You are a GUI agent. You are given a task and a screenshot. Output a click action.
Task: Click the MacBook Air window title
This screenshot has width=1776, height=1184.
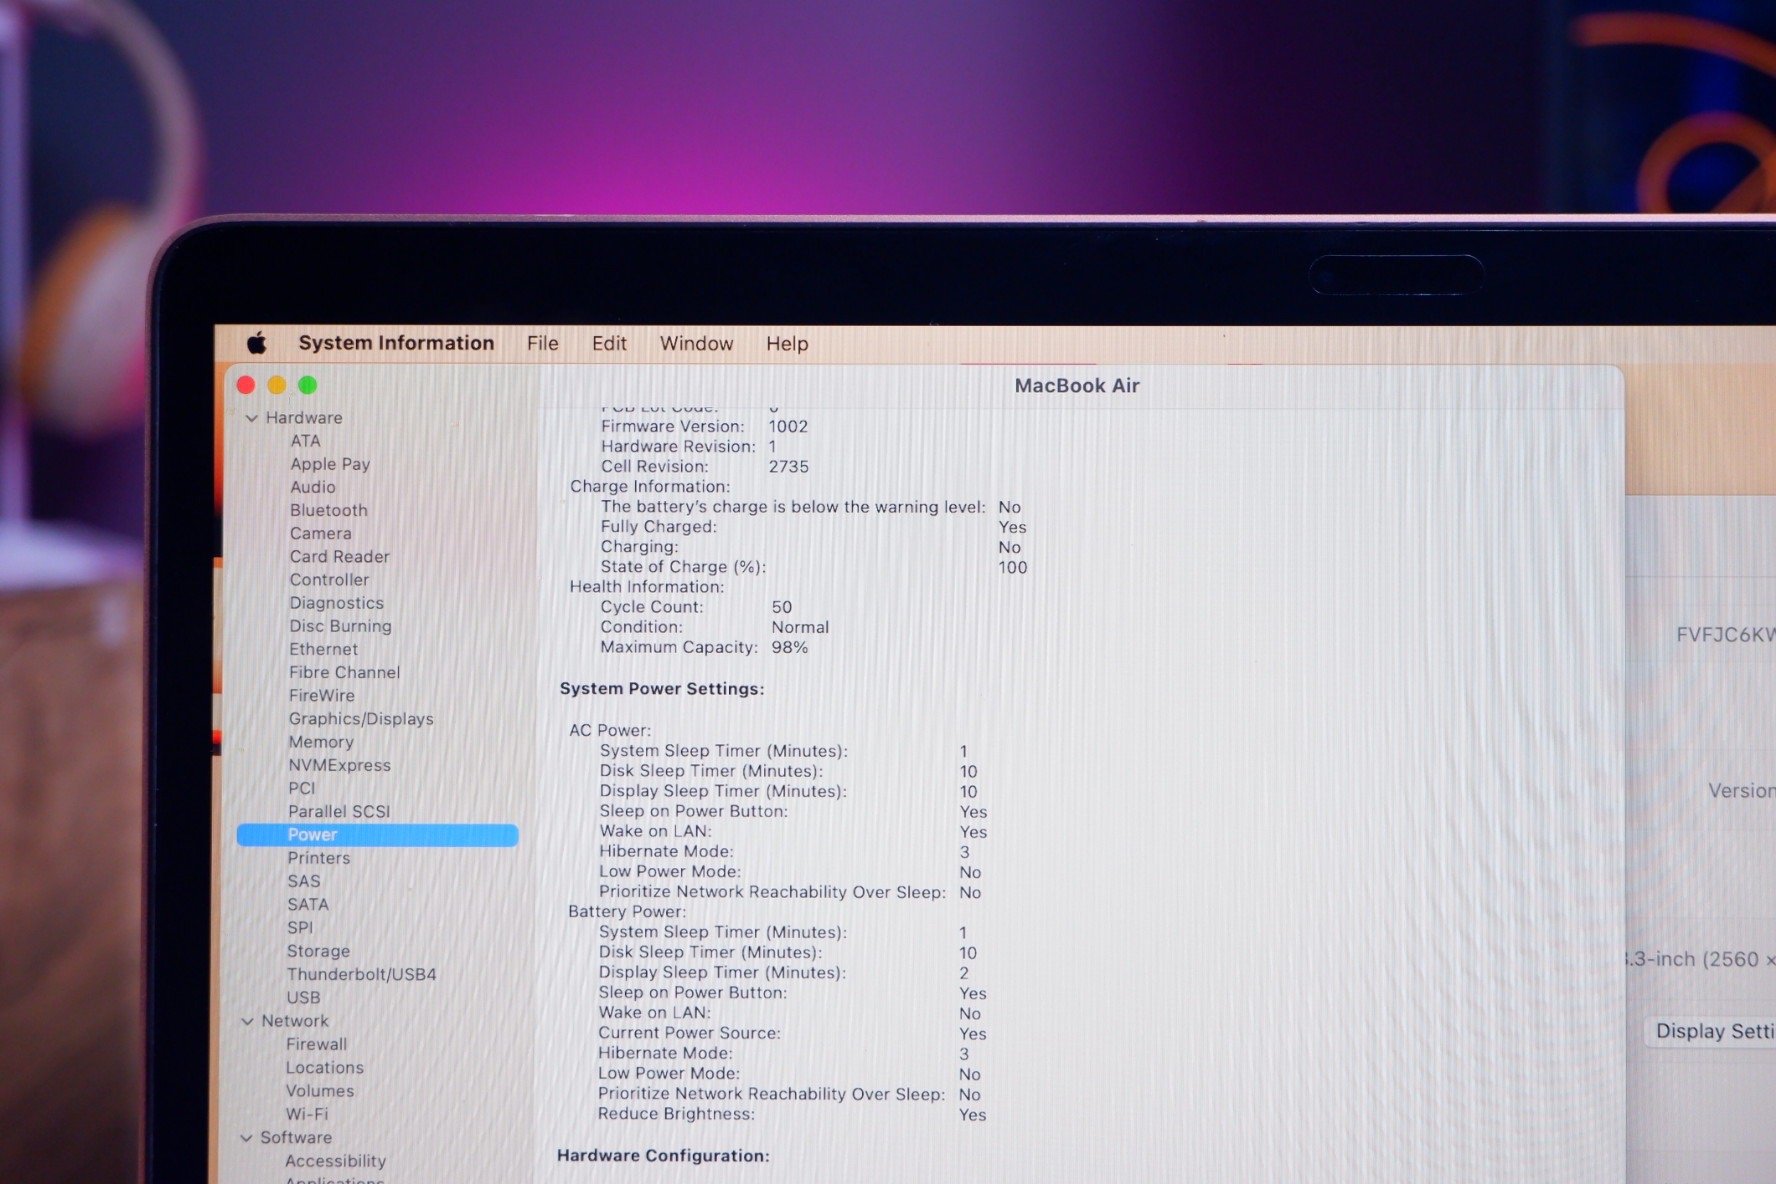click(x=1077, y=386)
